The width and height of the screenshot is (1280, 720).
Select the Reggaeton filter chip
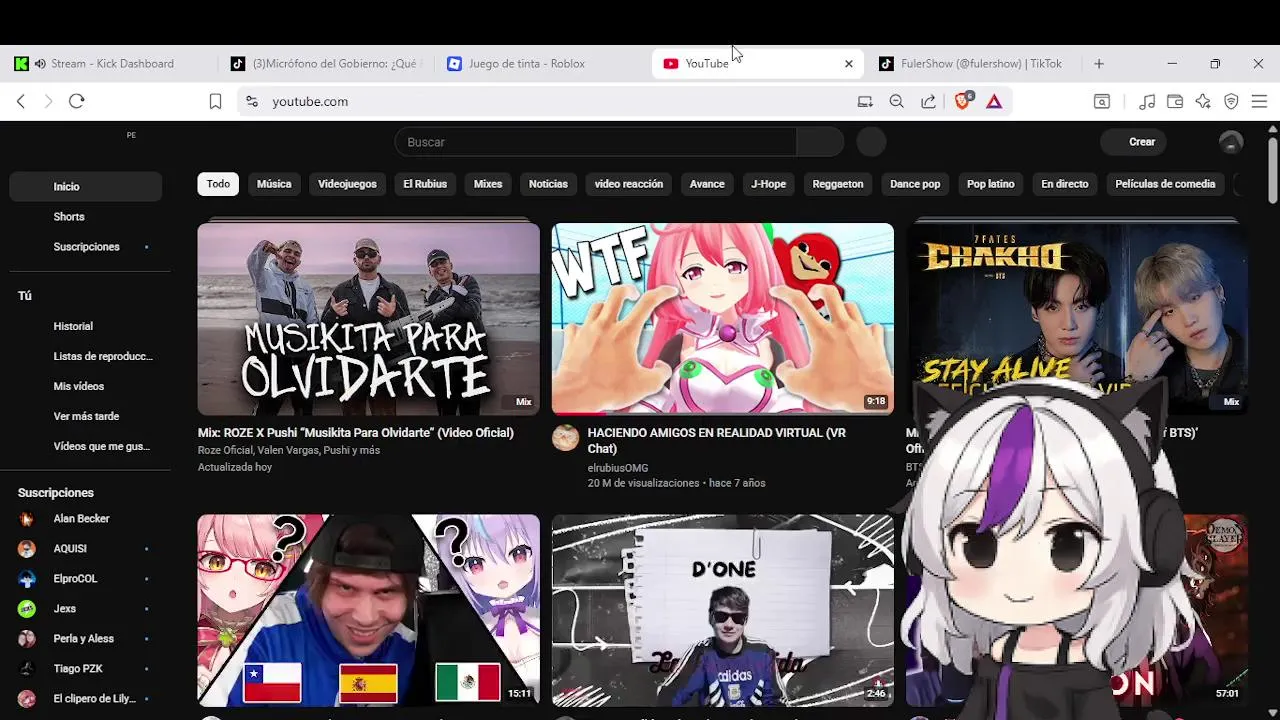pos(838,184)
